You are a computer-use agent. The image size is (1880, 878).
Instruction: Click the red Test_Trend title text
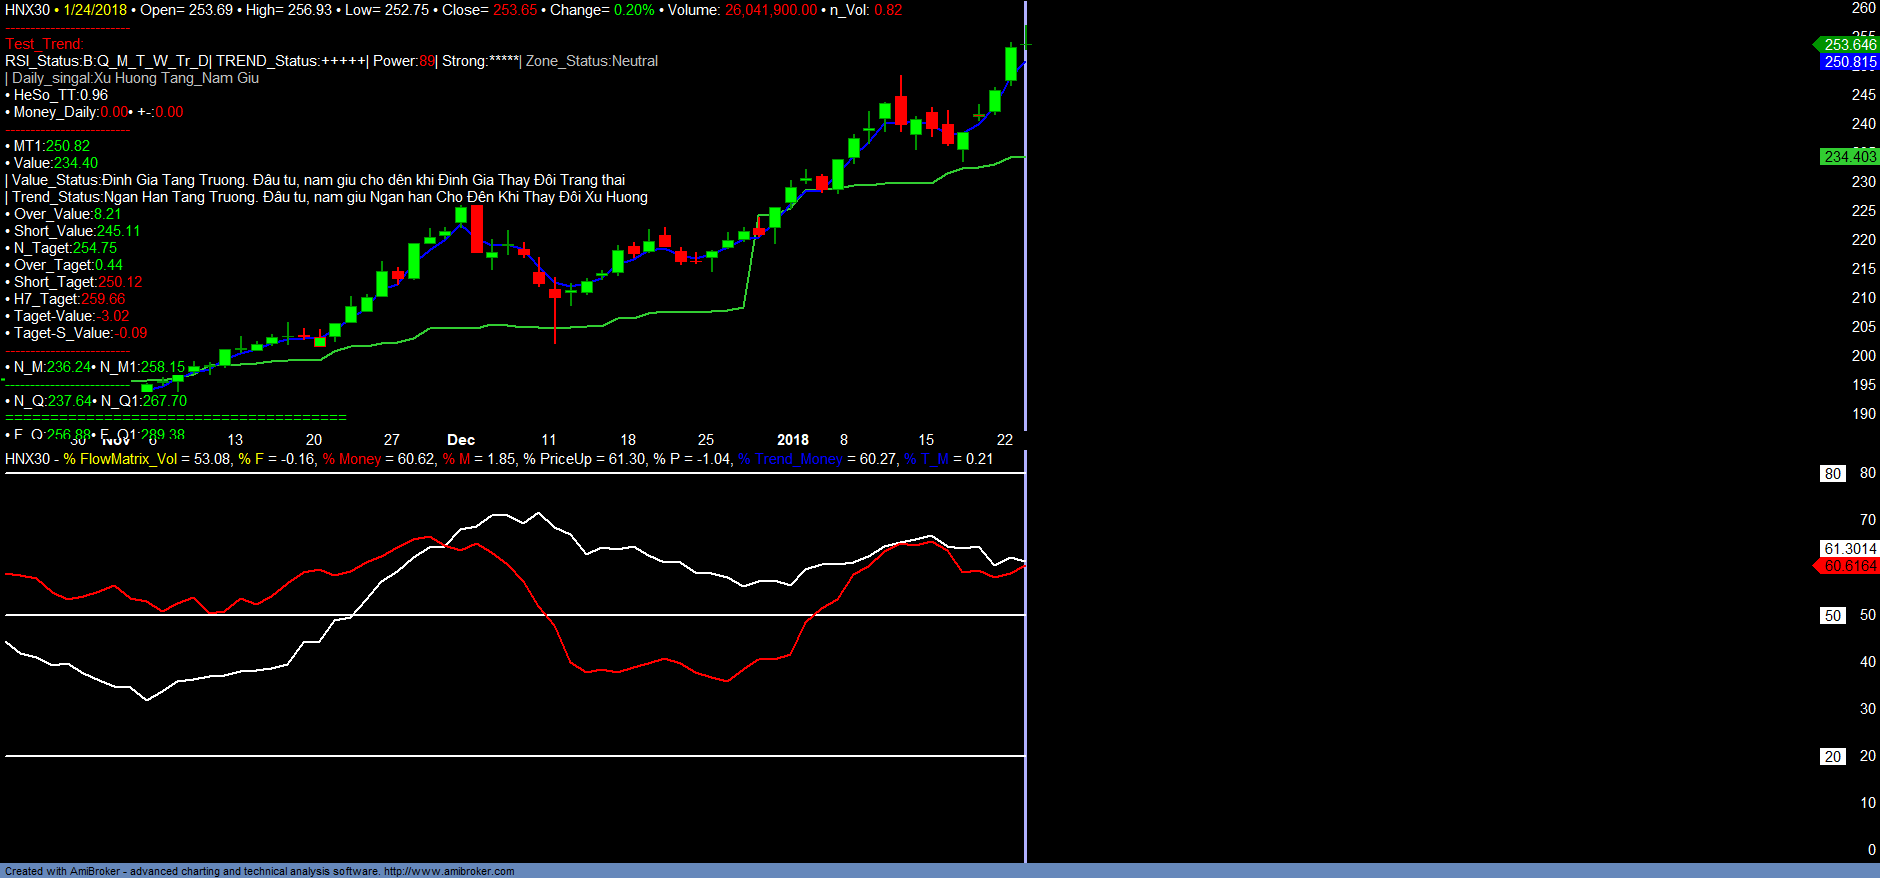(x=45, y=44)
